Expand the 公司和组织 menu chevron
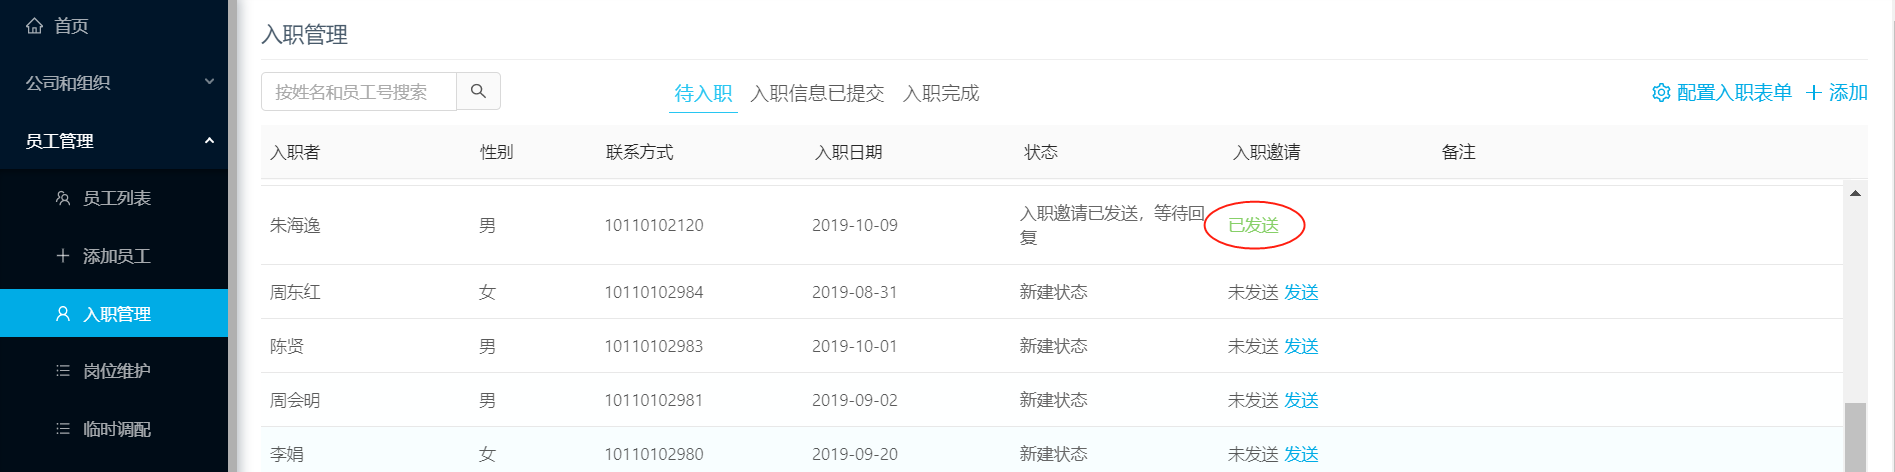1895x472 pixels. click(209, 82)
